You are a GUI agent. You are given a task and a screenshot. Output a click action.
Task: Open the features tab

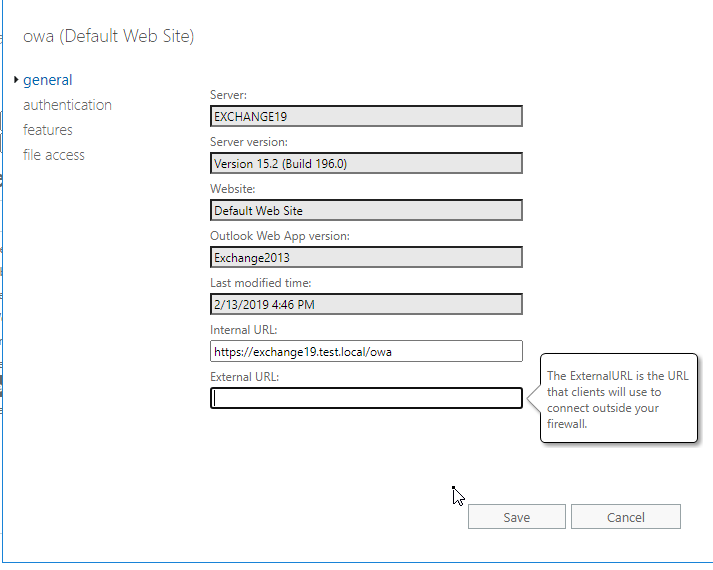[x=48, y=130]
